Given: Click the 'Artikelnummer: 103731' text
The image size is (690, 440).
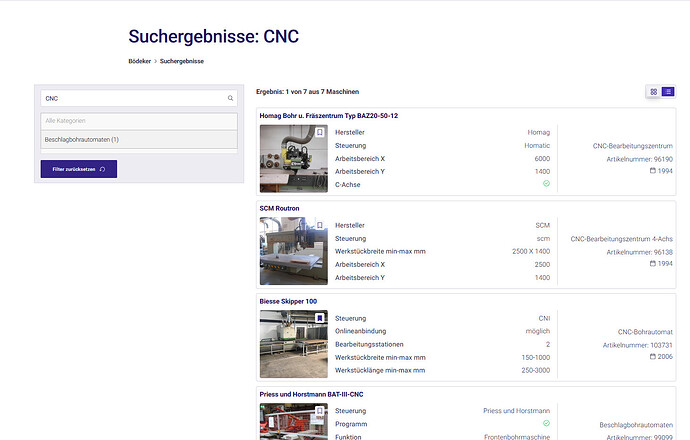Looking at the screenshot, I should (638, 345).
